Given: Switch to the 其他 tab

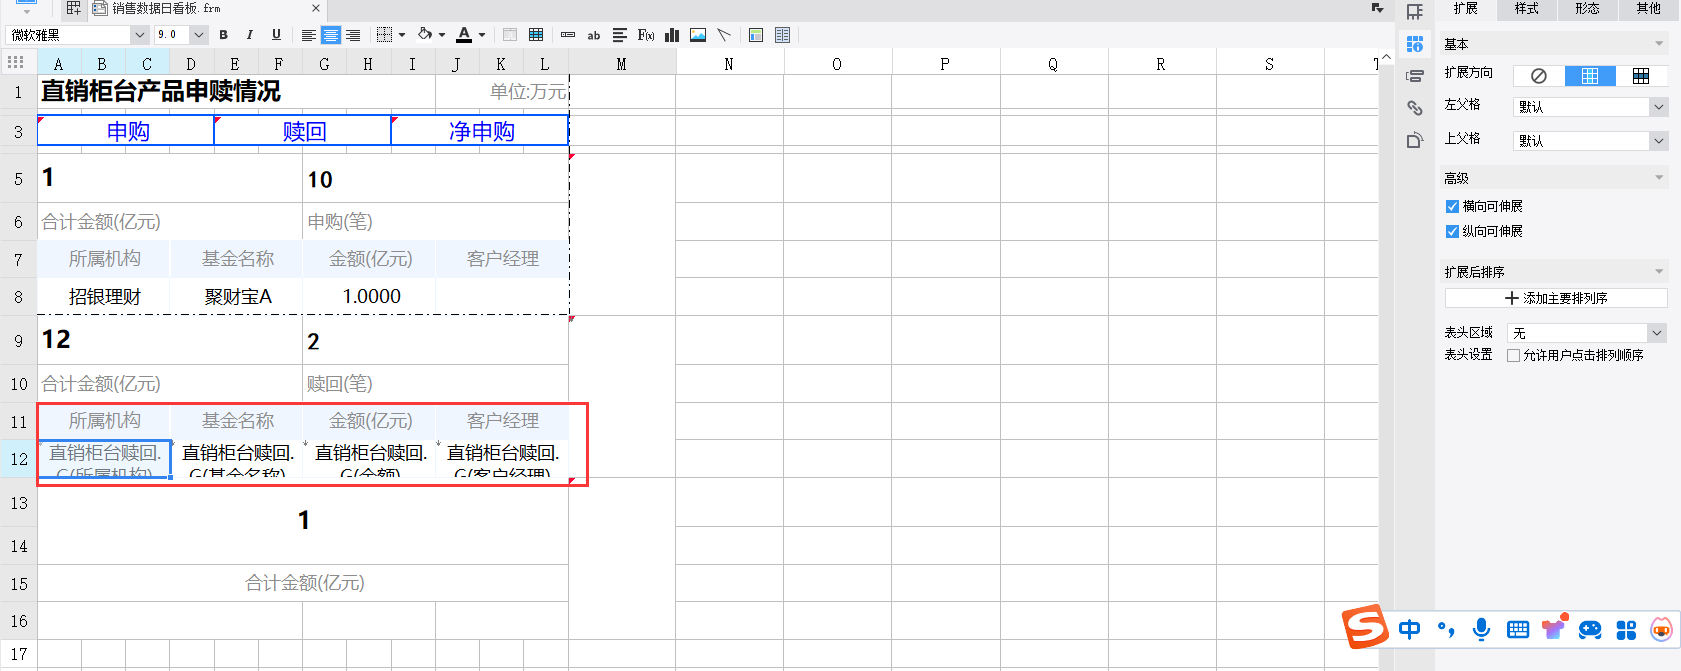Looking at the screenshot, I should pos(1648,9).
